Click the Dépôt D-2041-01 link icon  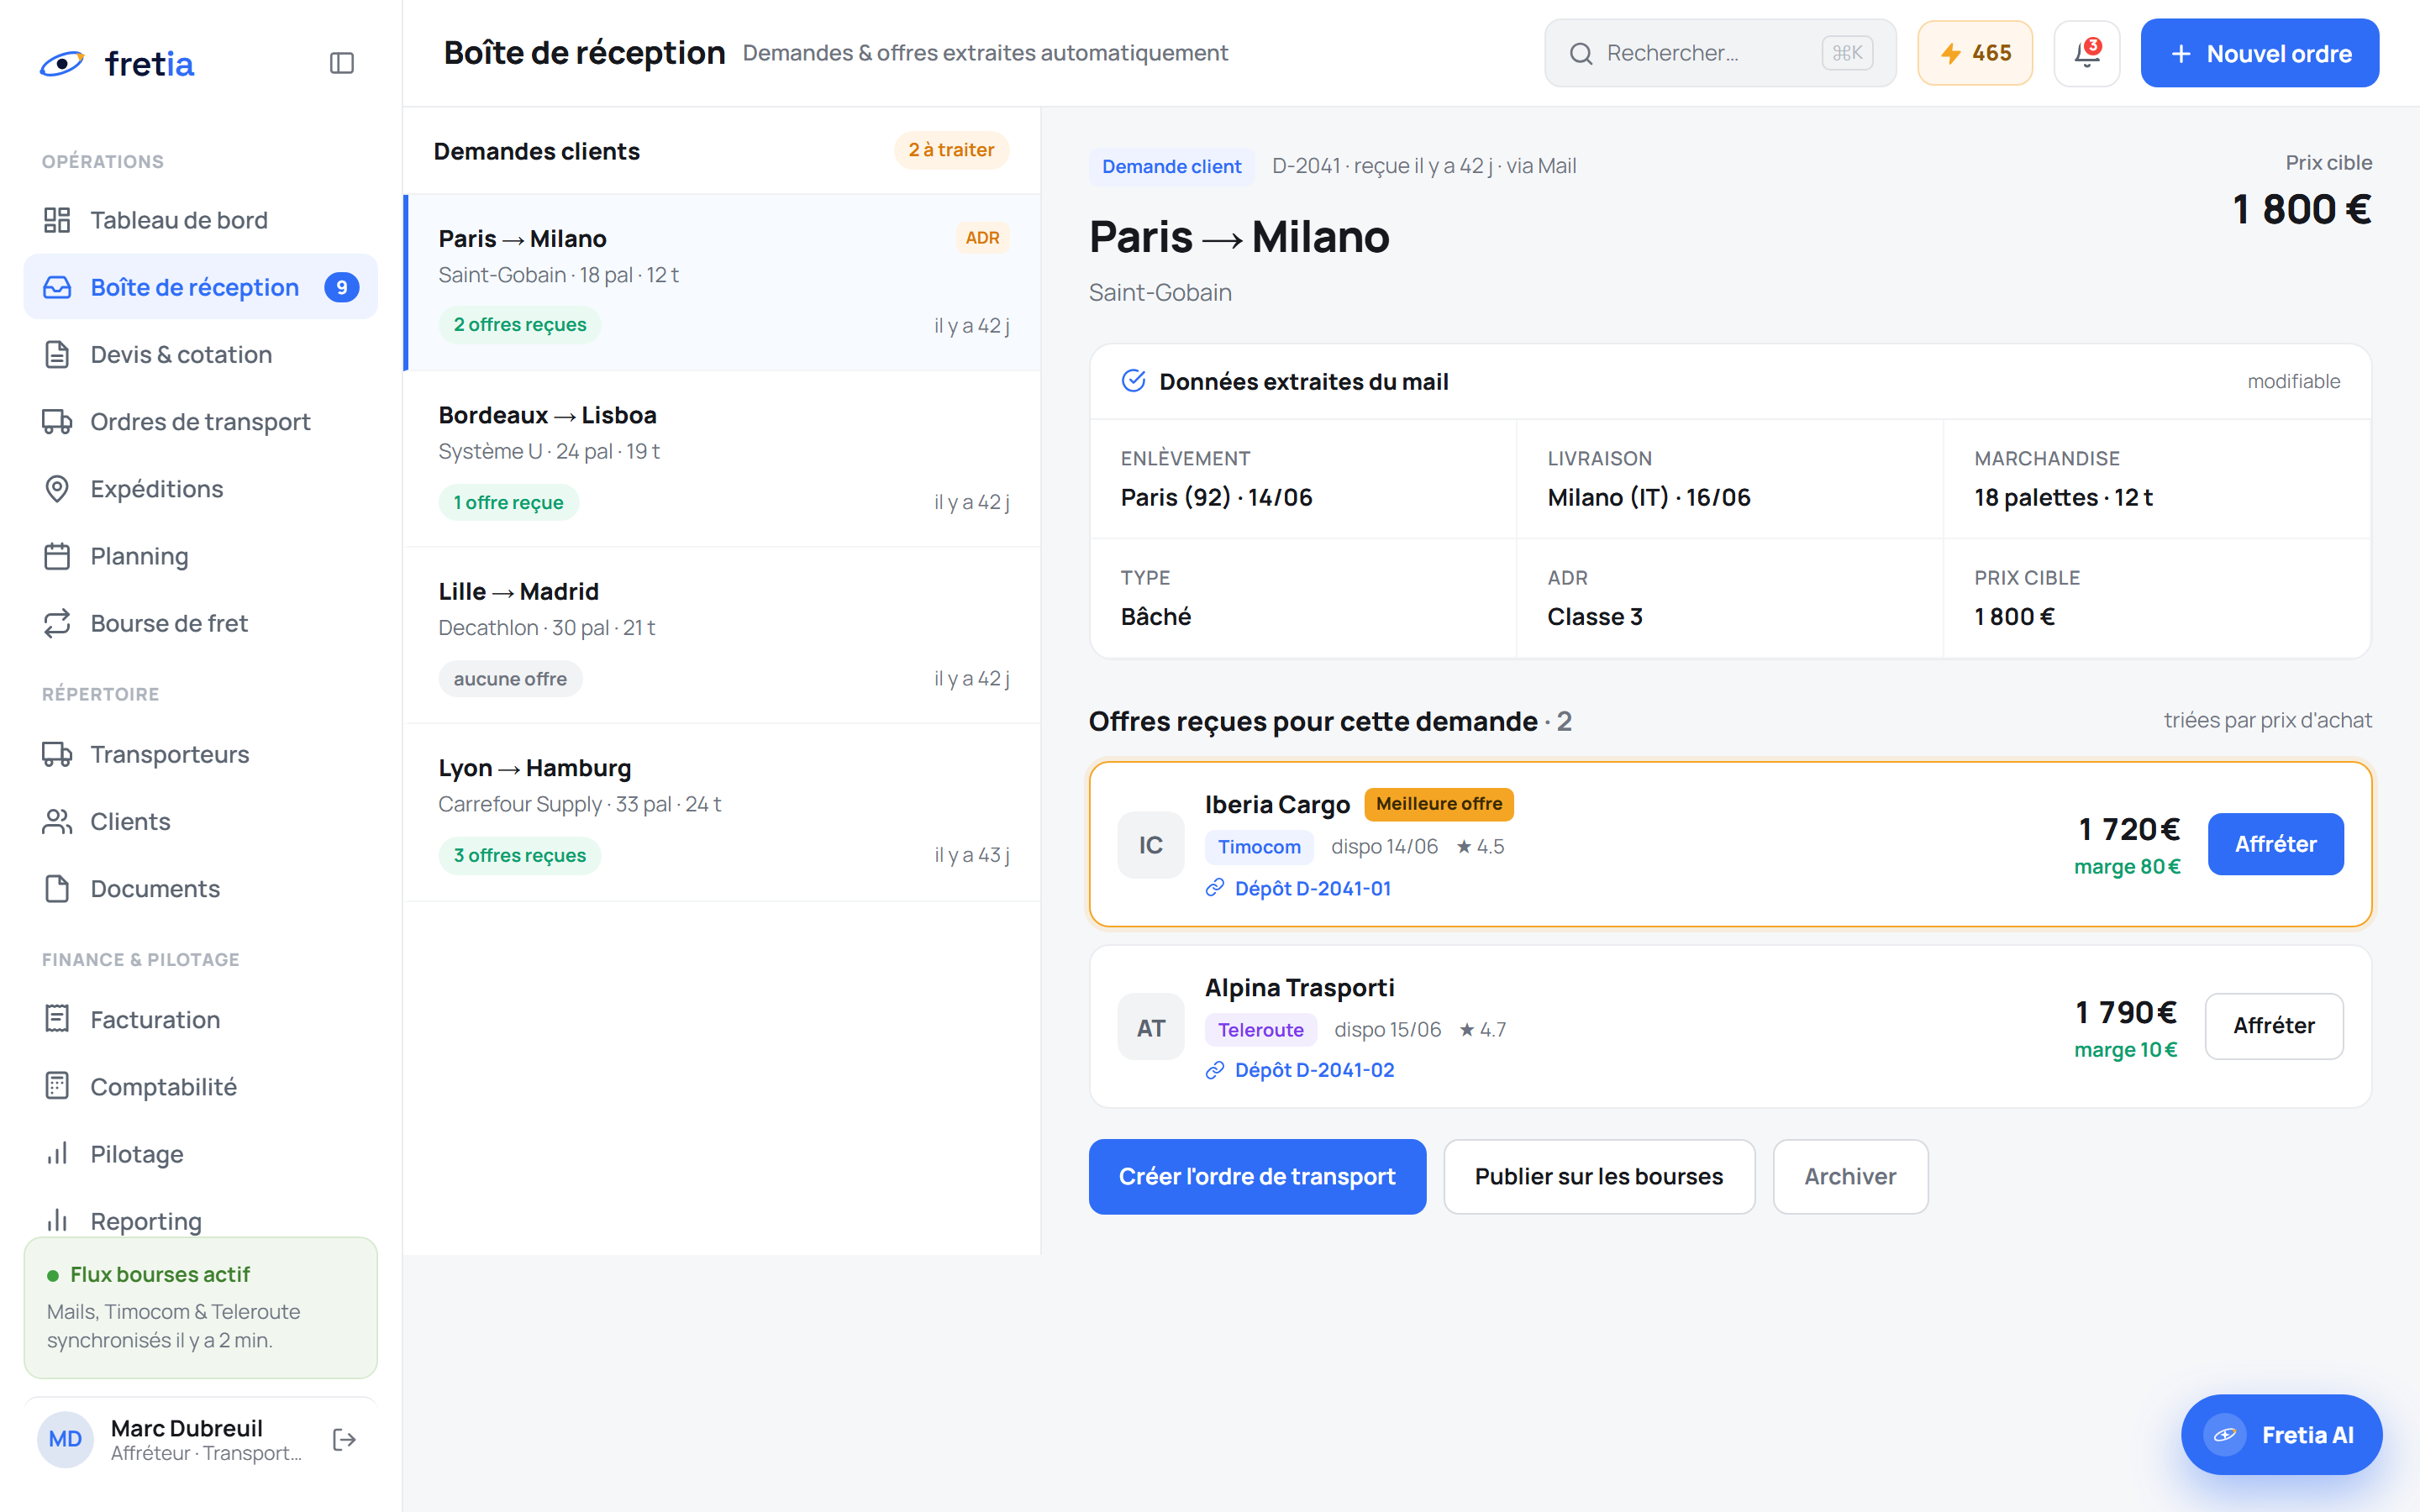click(x=1215, y=888)
